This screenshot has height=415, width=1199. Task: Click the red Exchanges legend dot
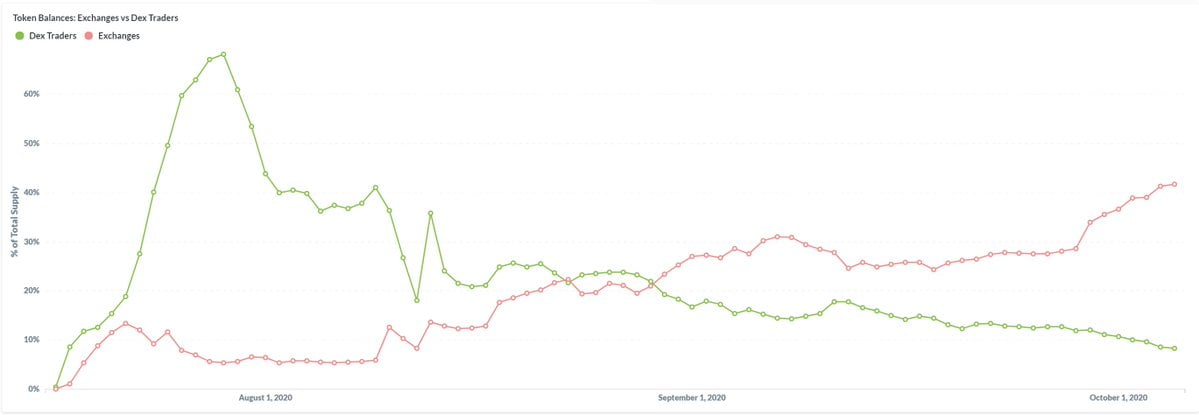(x=88, y=36)
